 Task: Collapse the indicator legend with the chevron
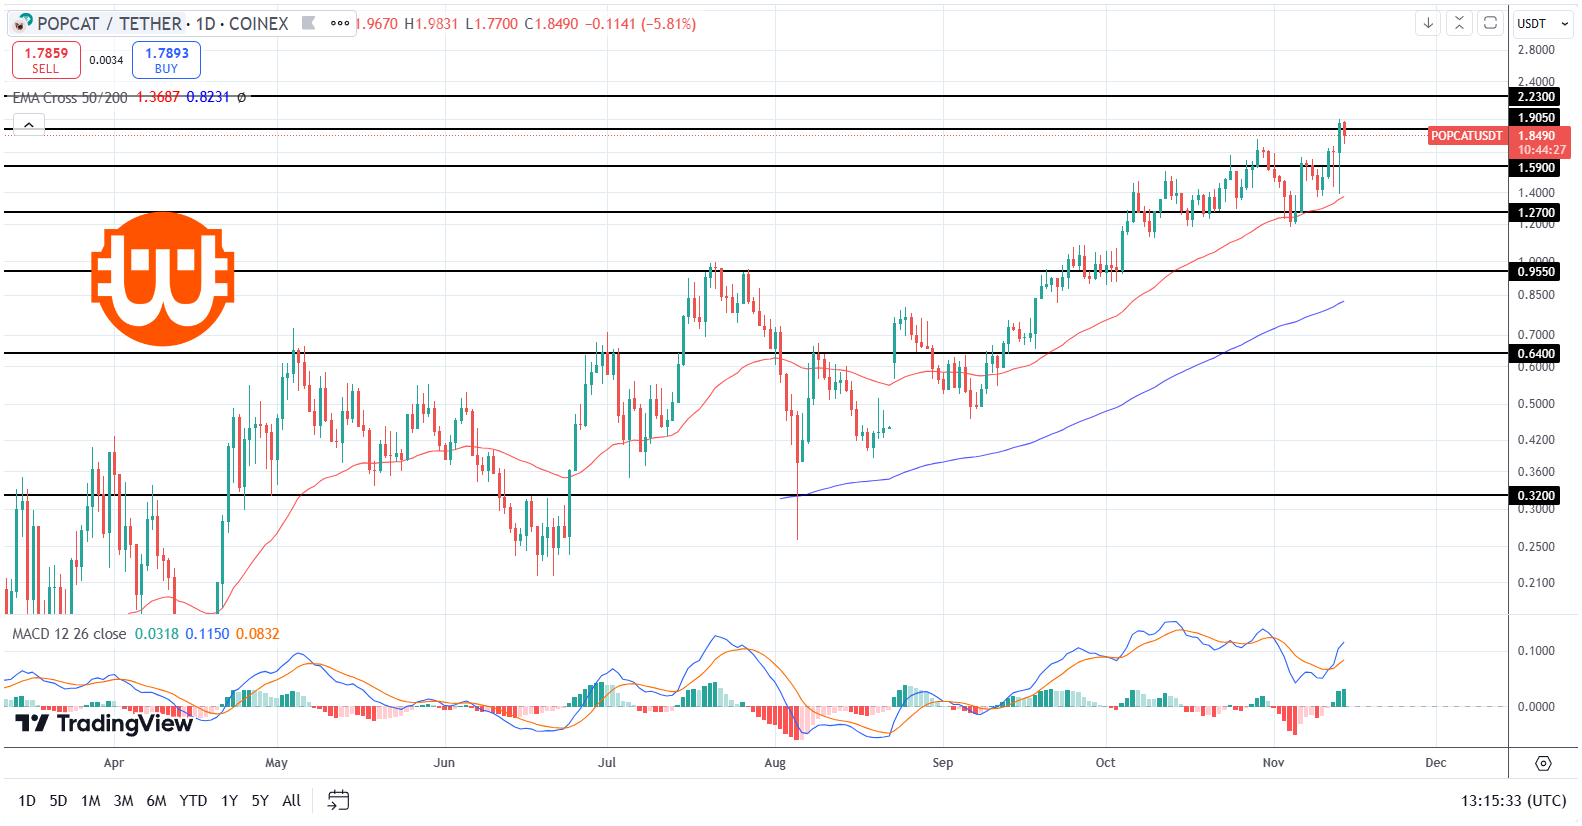point(29,124)
